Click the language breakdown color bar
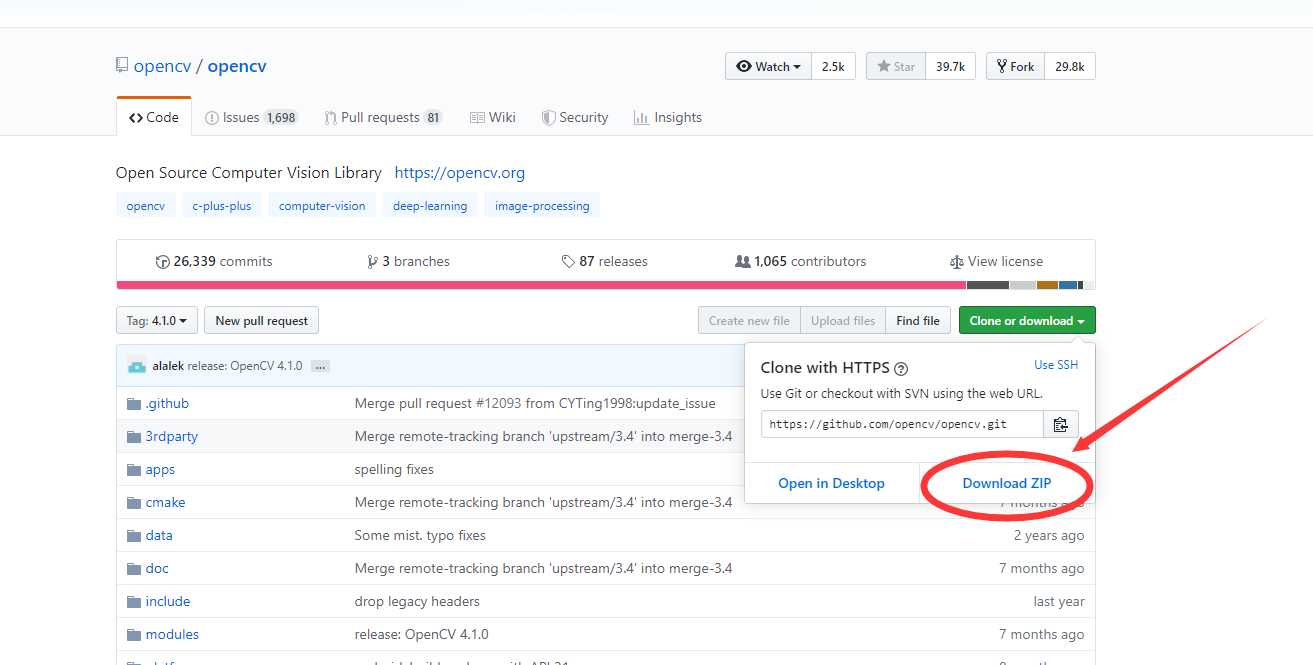Screen dimensions: 1313x665 coord(606,285)
